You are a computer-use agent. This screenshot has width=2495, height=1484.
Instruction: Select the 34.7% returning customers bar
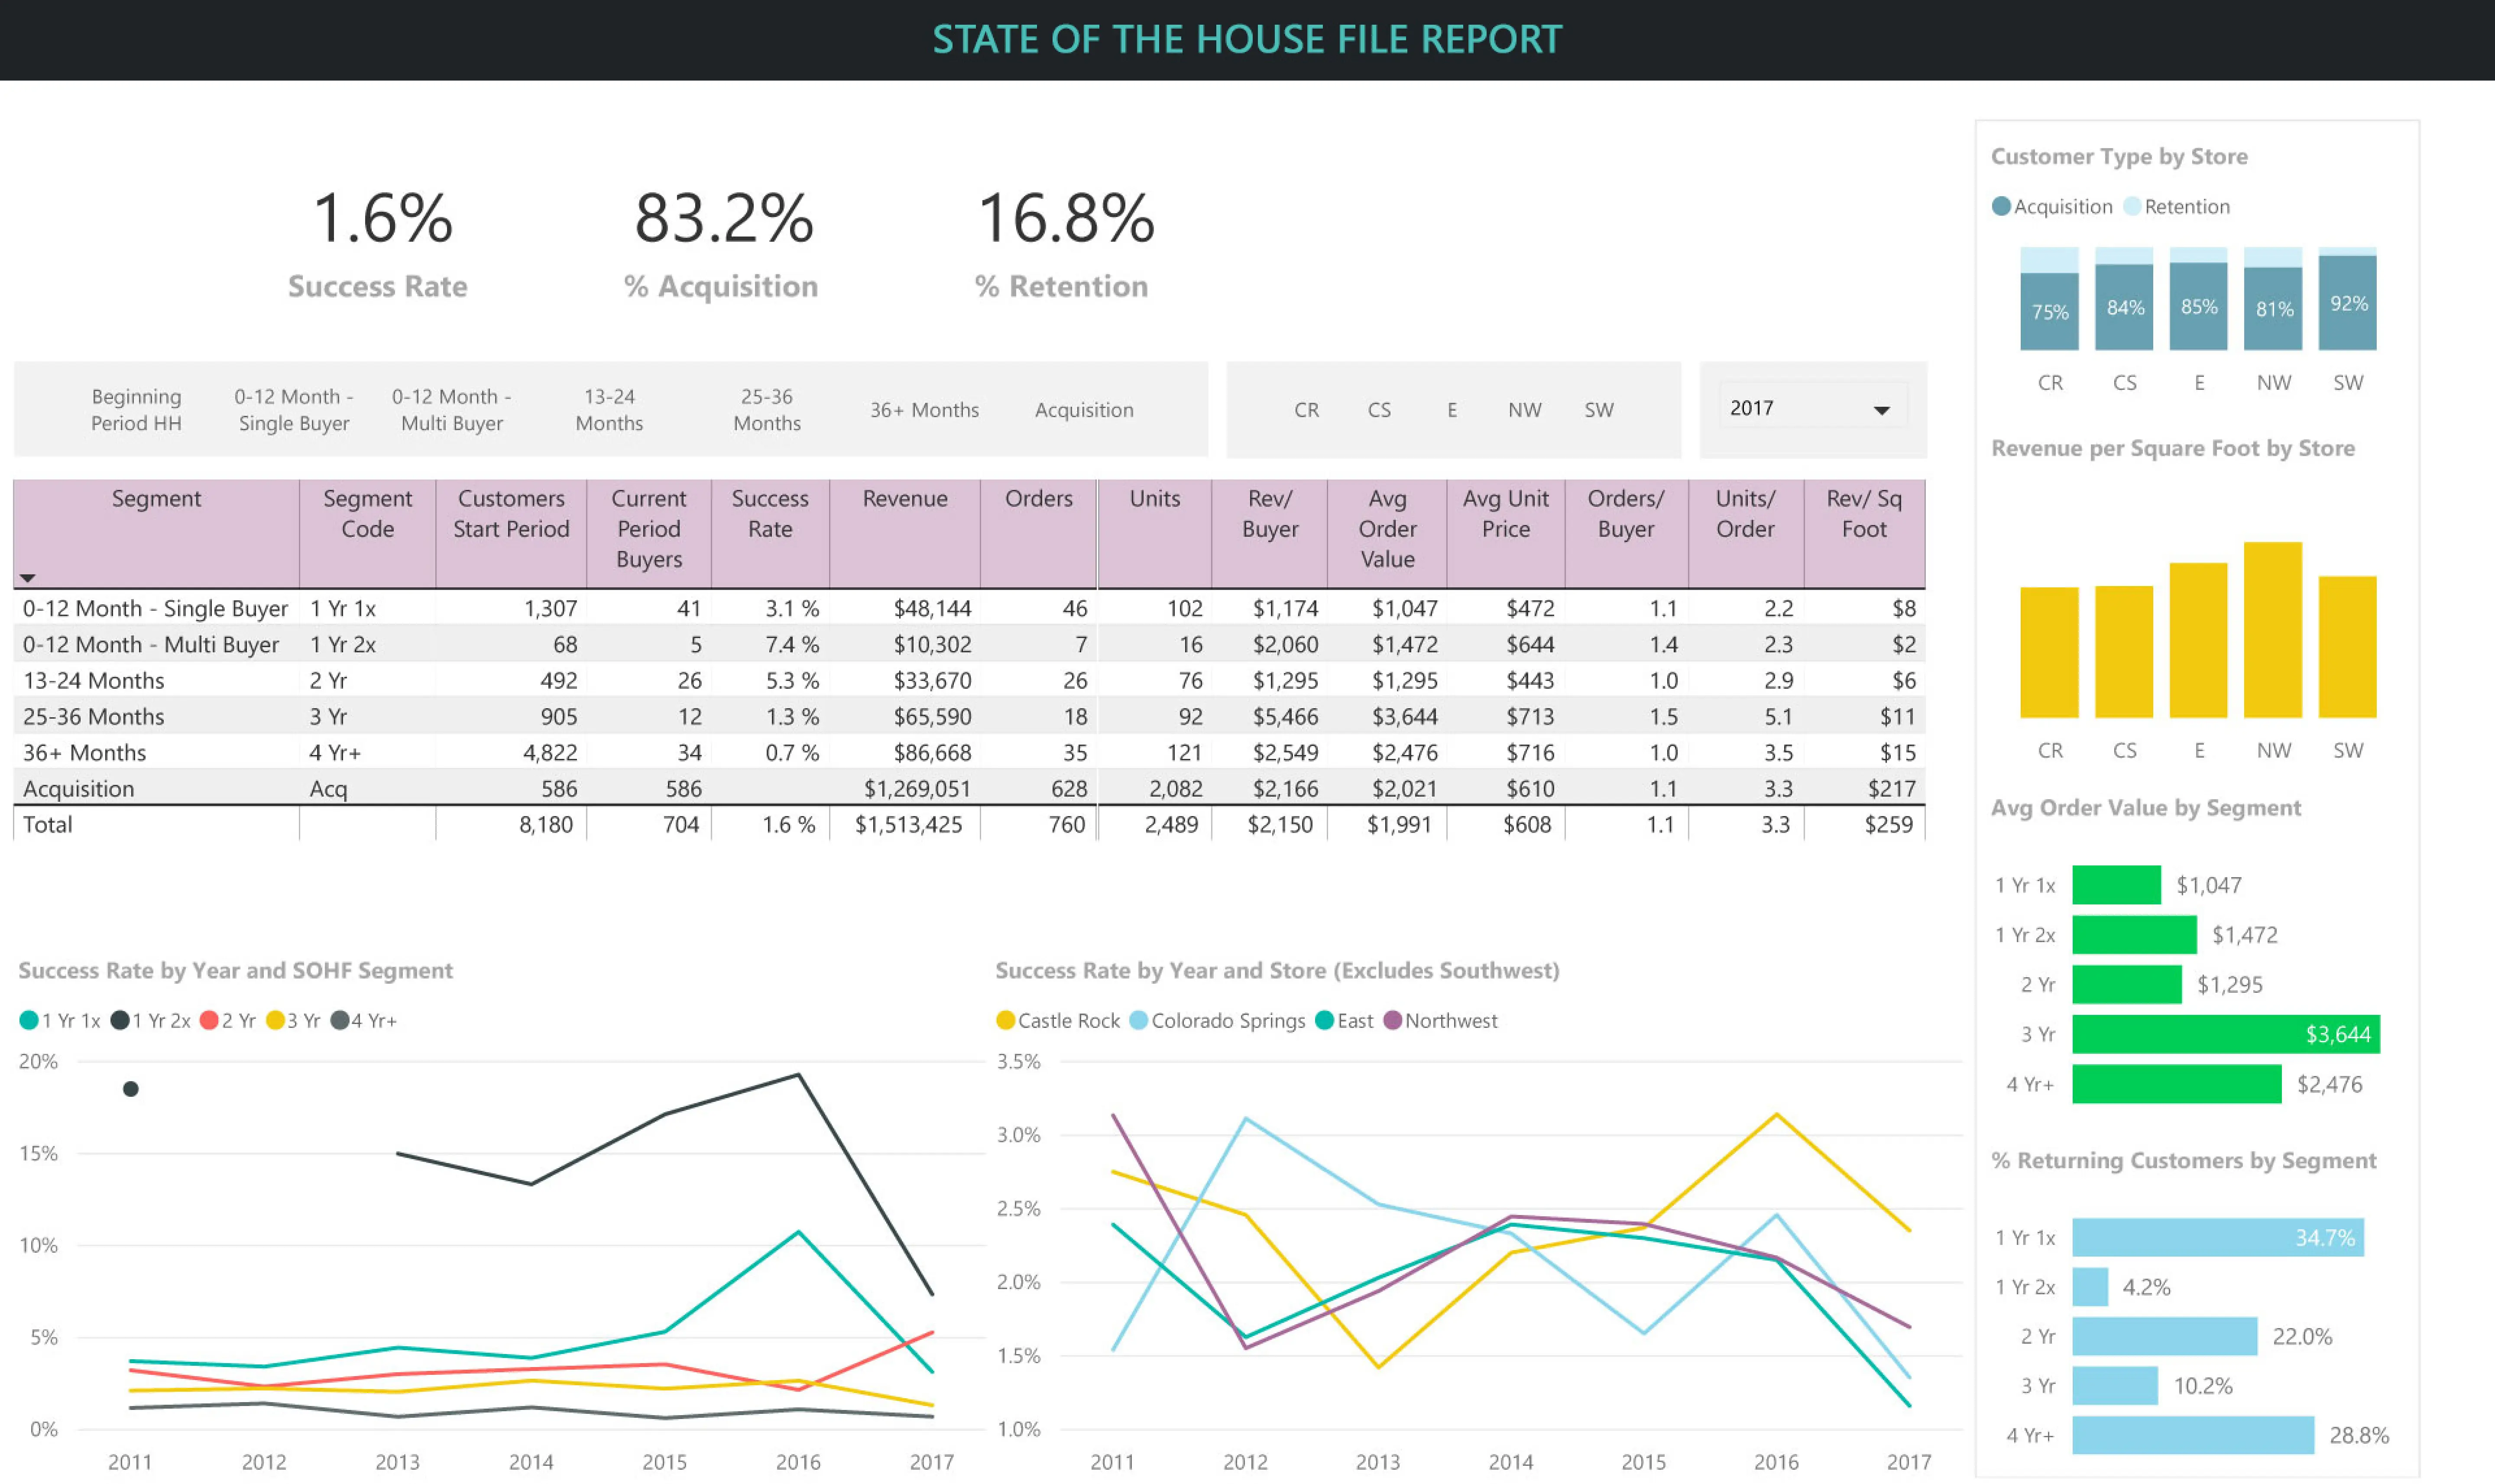point(2218,1237)
